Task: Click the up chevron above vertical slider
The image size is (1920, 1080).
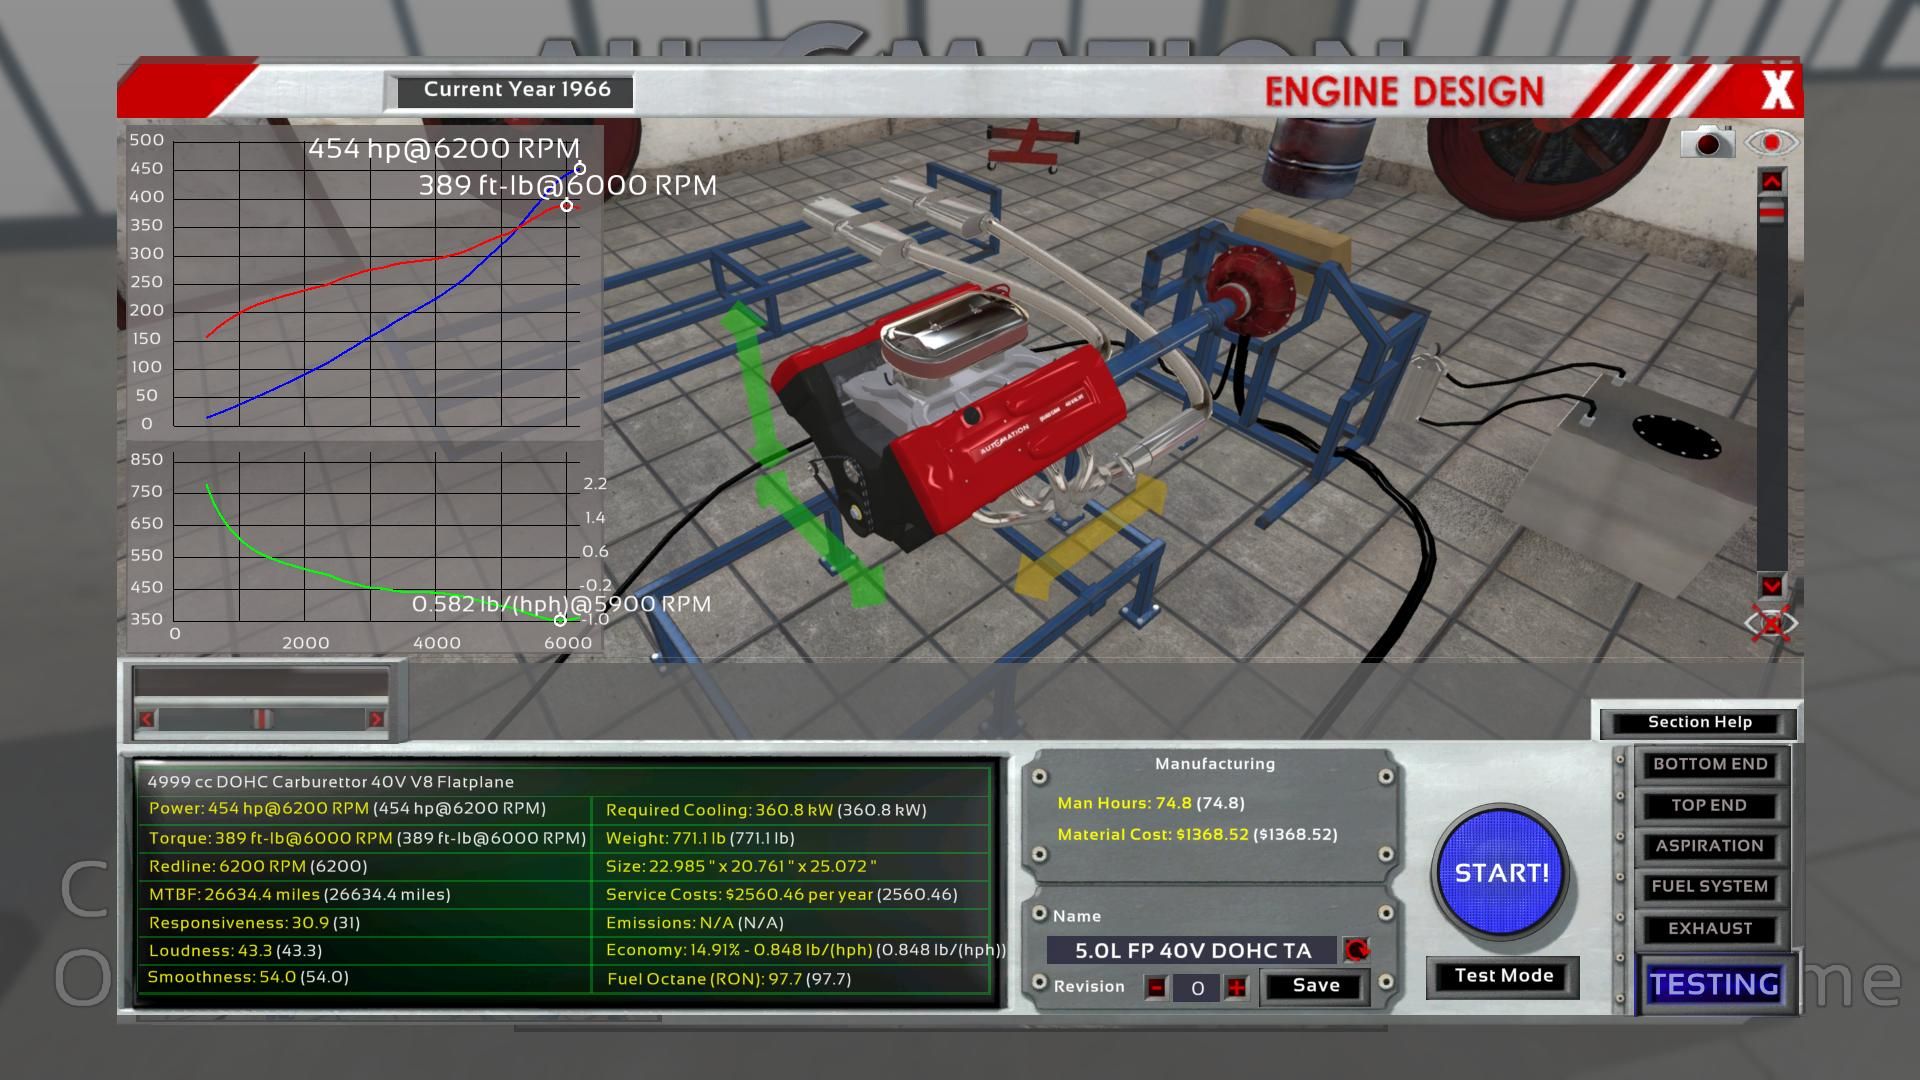Action: pos(1771,181)
